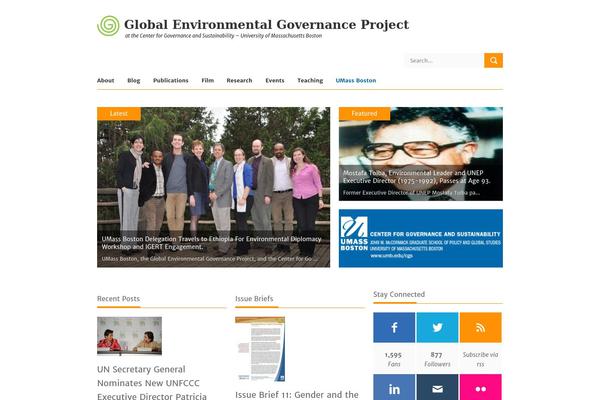Click the Former Executive Director of UNEP excerpt
Viewport: 600px width, 400px height.
411,193
